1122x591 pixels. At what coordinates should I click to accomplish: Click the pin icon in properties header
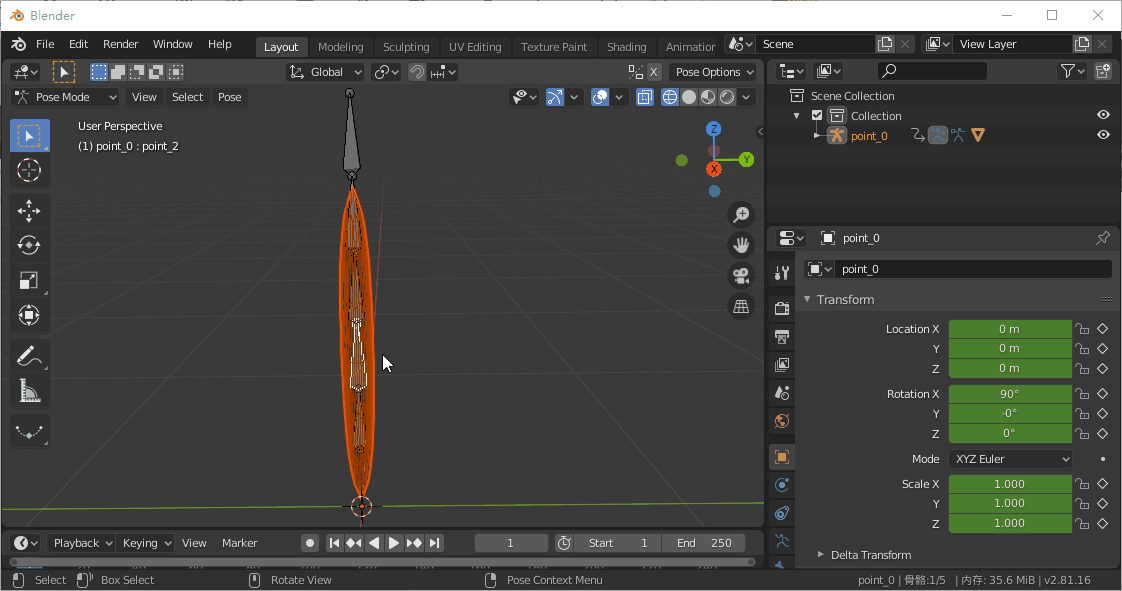[1103, 238]
